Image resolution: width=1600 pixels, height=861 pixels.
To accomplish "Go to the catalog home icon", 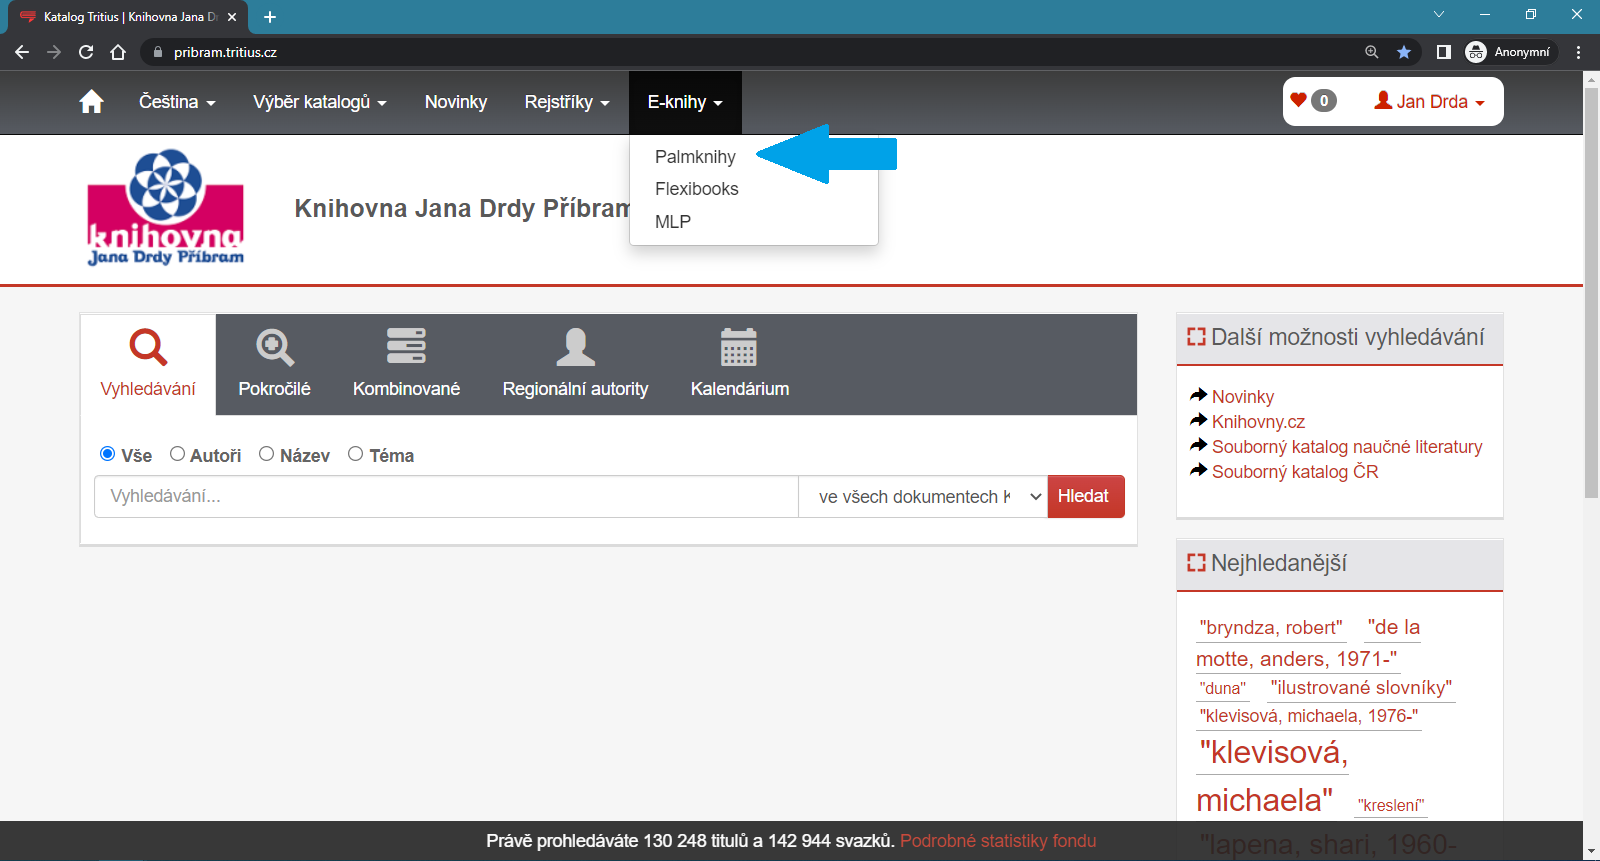I will click(91, 102).
